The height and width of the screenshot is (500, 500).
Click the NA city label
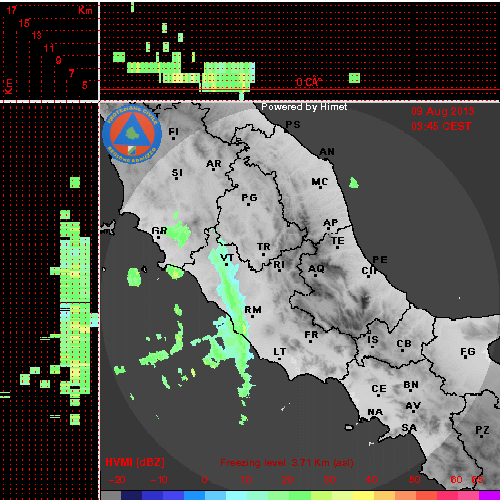click(x=375, y=412)
